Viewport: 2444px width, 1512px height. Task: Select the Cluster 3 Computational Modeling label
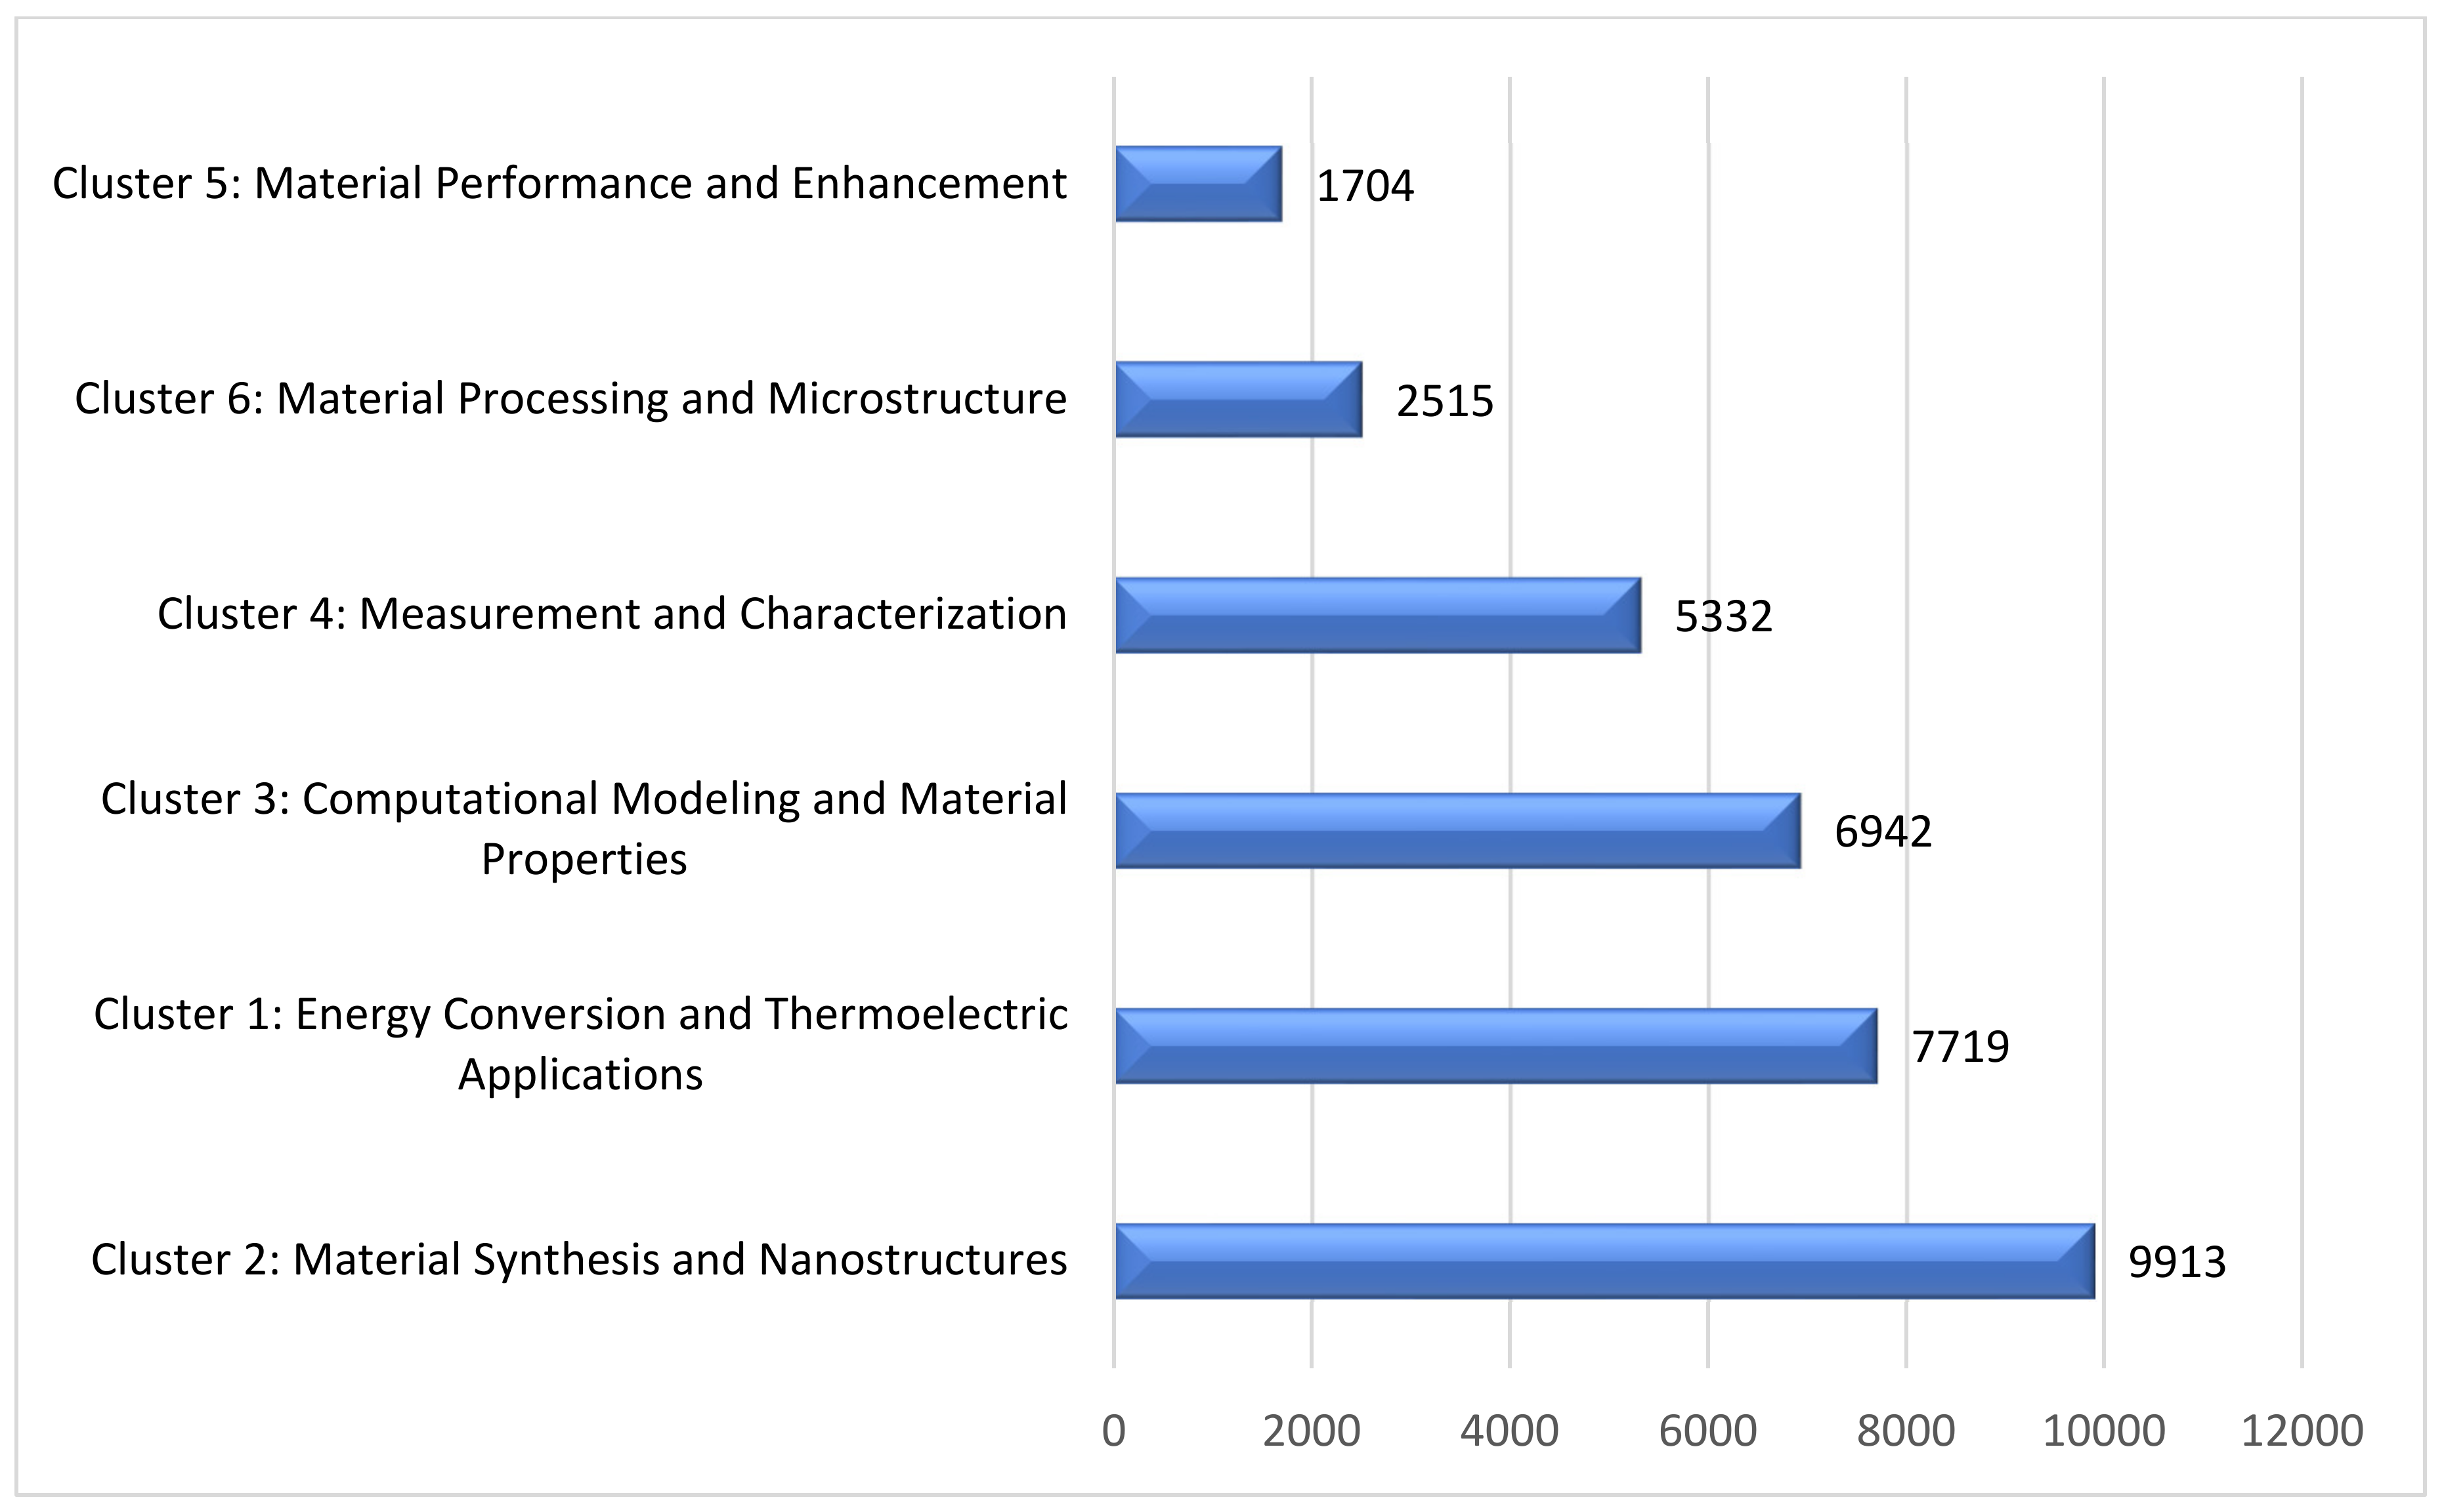pos(584,828)
